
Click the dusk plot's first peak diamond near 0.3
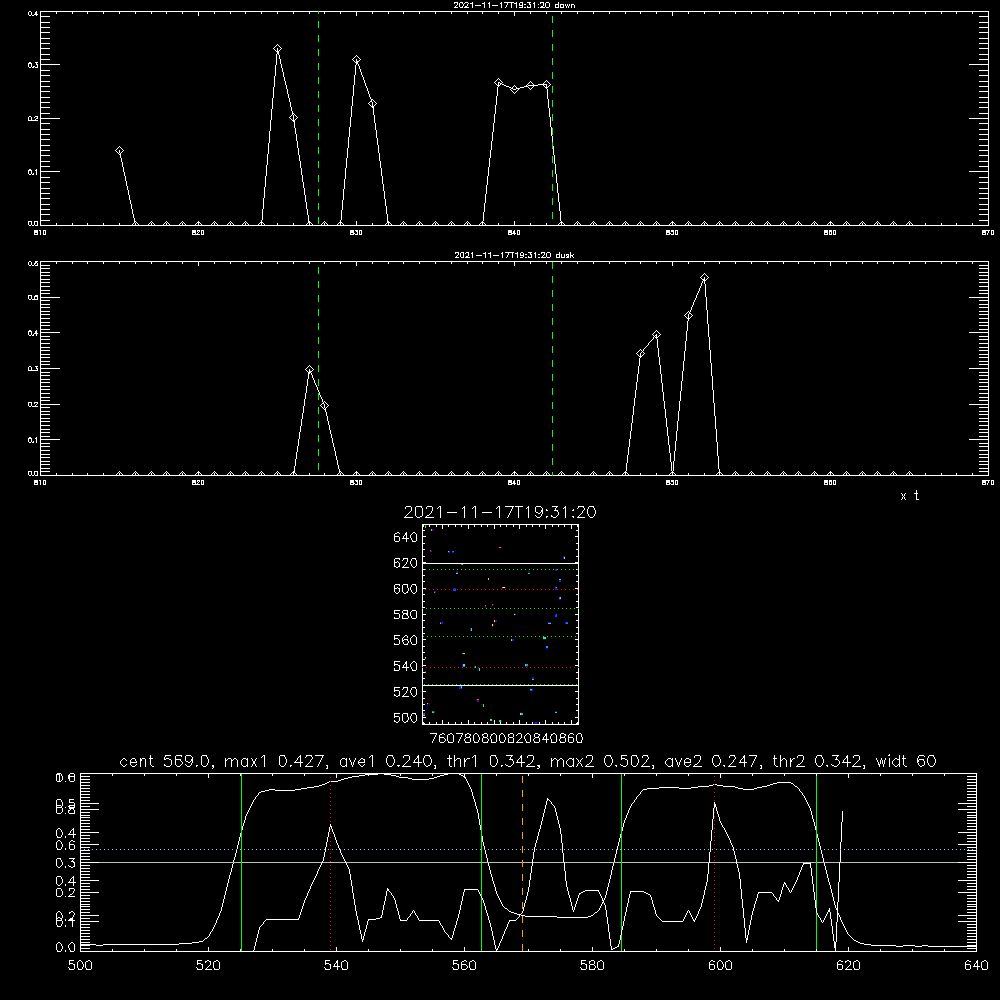[x=309, y=370]
